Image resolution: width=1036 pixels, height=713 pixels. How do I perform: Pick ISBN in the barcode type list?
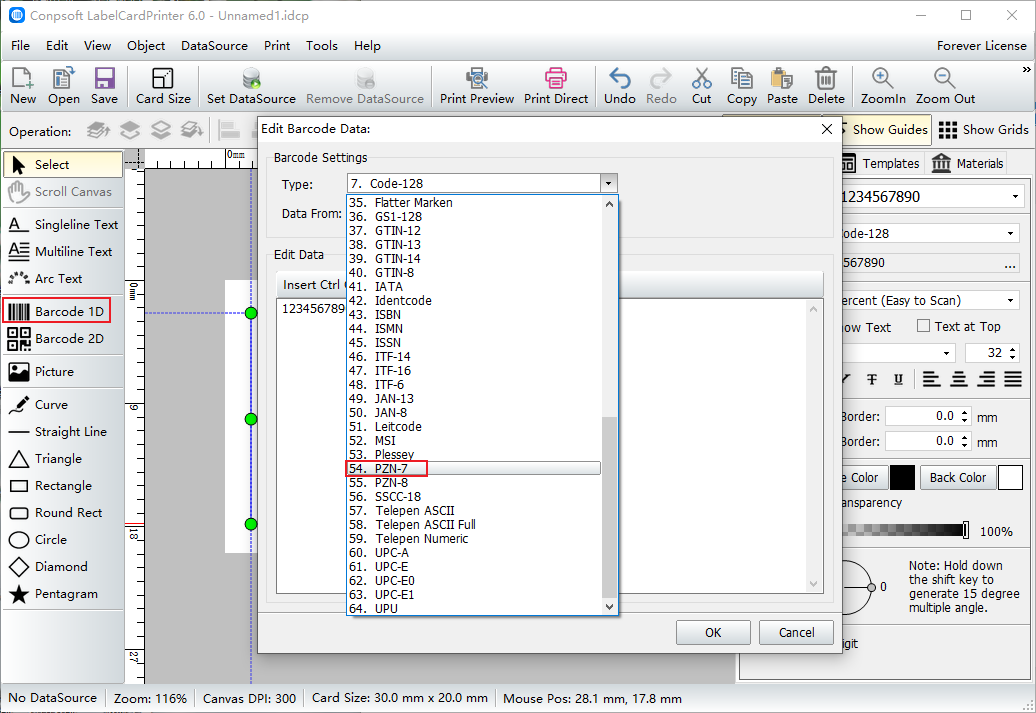[x=474, y=315]
